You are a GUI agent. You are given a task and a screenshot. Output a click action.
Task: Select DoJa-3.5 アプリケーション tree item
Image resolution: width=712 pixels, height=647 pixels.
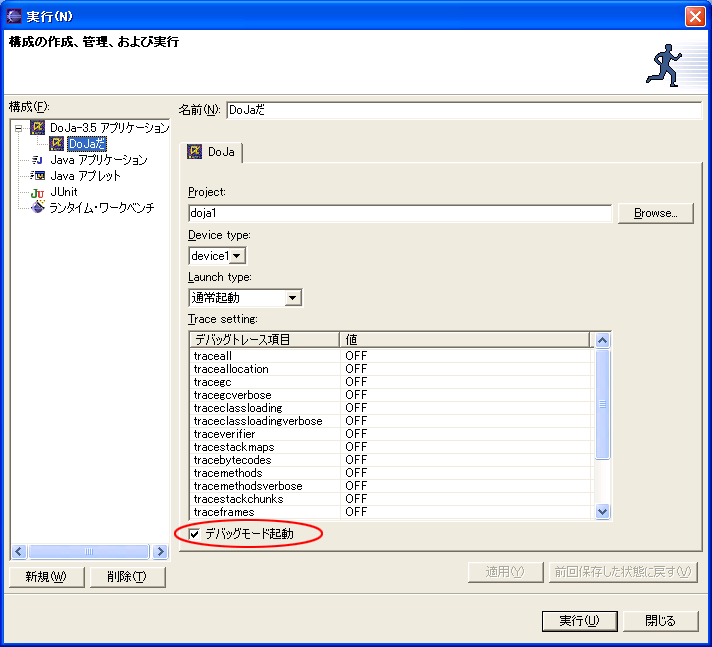(x=109, y=128)
